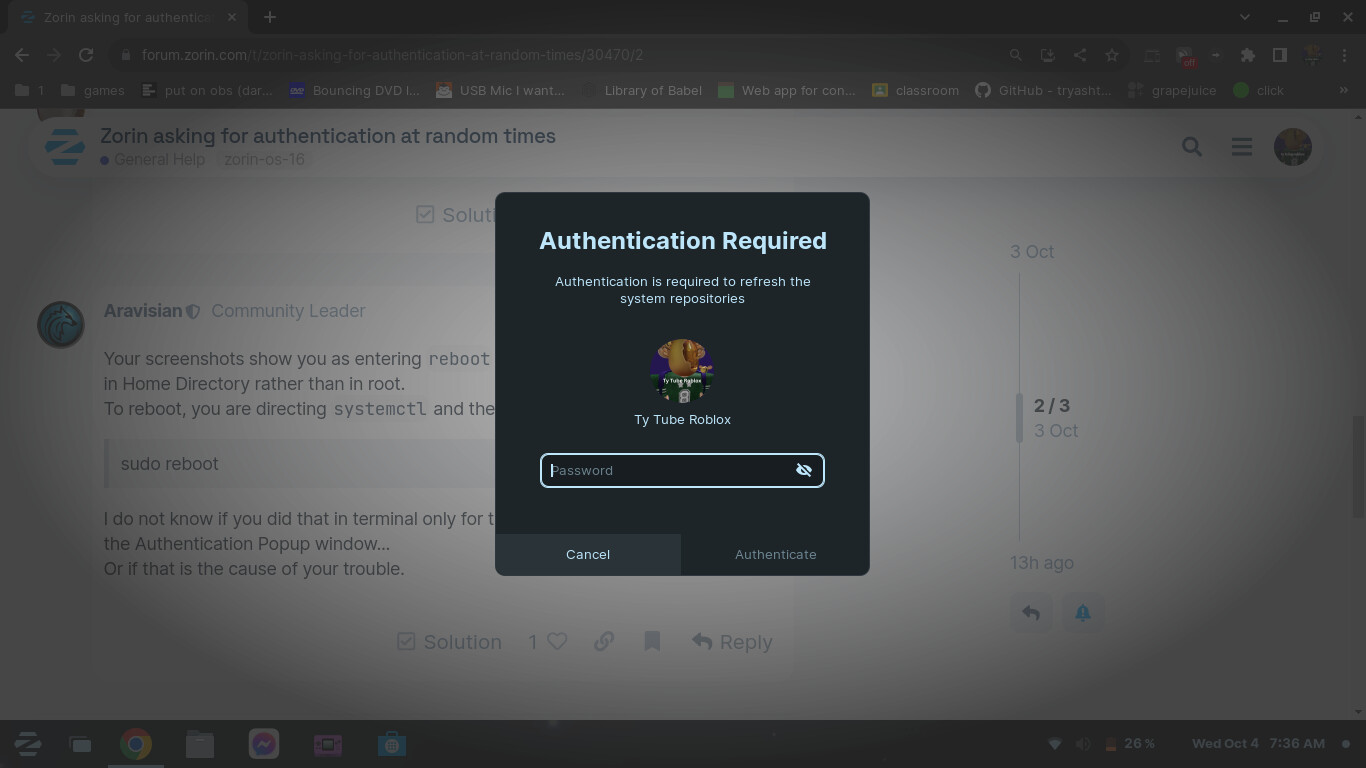
Task: Open the 'put on obs' bookmark
Action: click(207, 90)
